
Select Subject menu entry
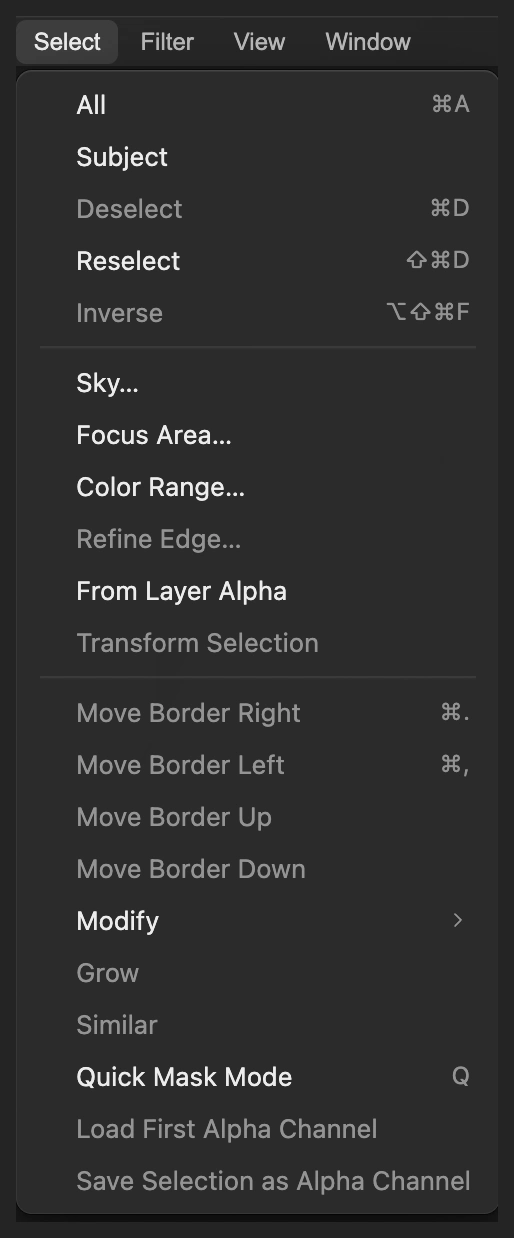click(x=257, y=157)
